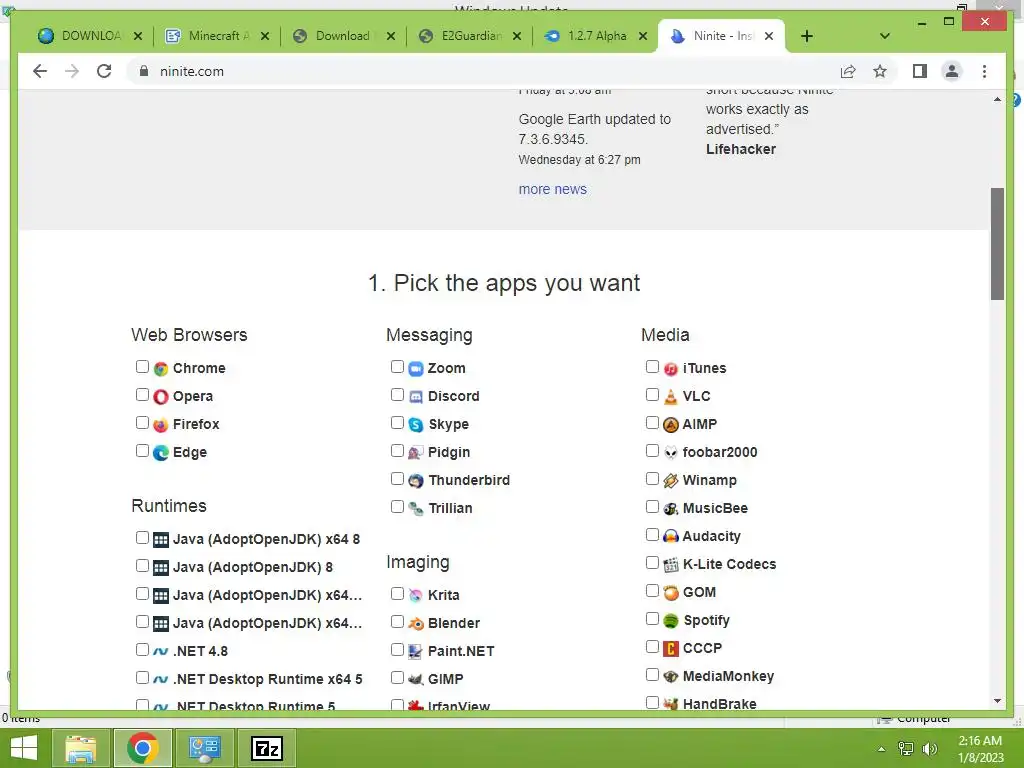Viewport: 1024px width, 768px height.
Task: Open the Chrome three-dot menu
Action: point(984,71)
